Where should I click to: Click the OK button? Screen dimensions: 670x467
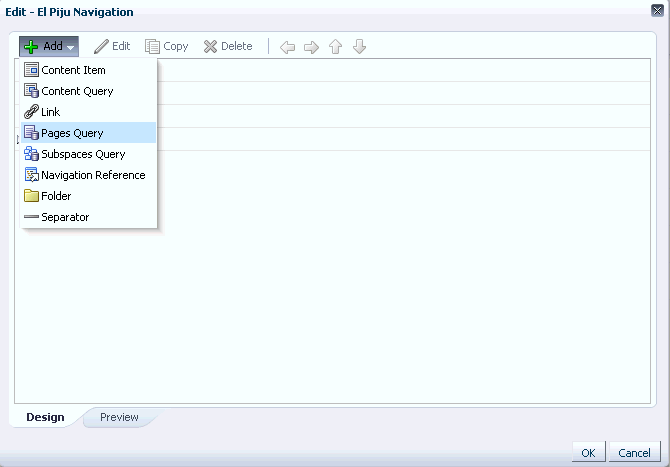[x=588, y=452]
